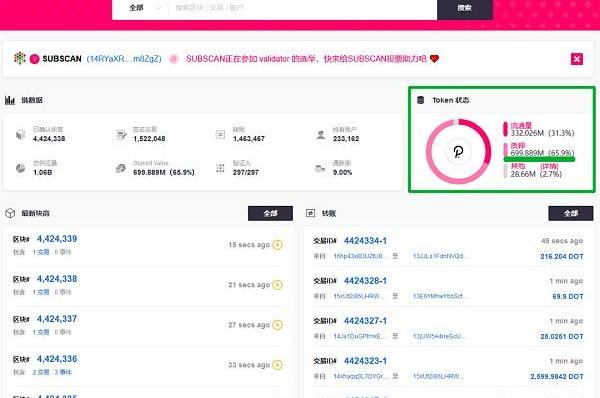This screenshot has height=398, width=600.
Task: View all transfers button
Action: tap(571, 213)
